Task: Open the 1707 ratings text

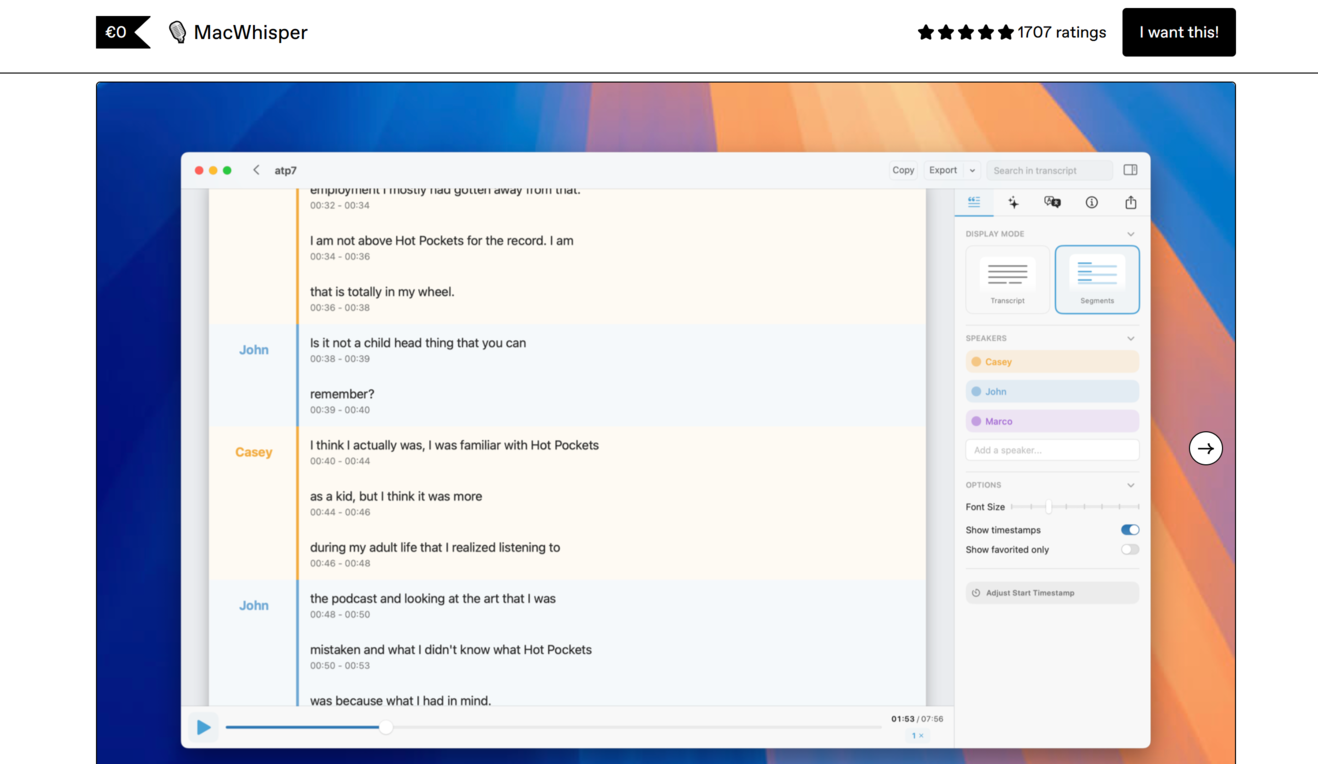Action: coord(1061,32)
